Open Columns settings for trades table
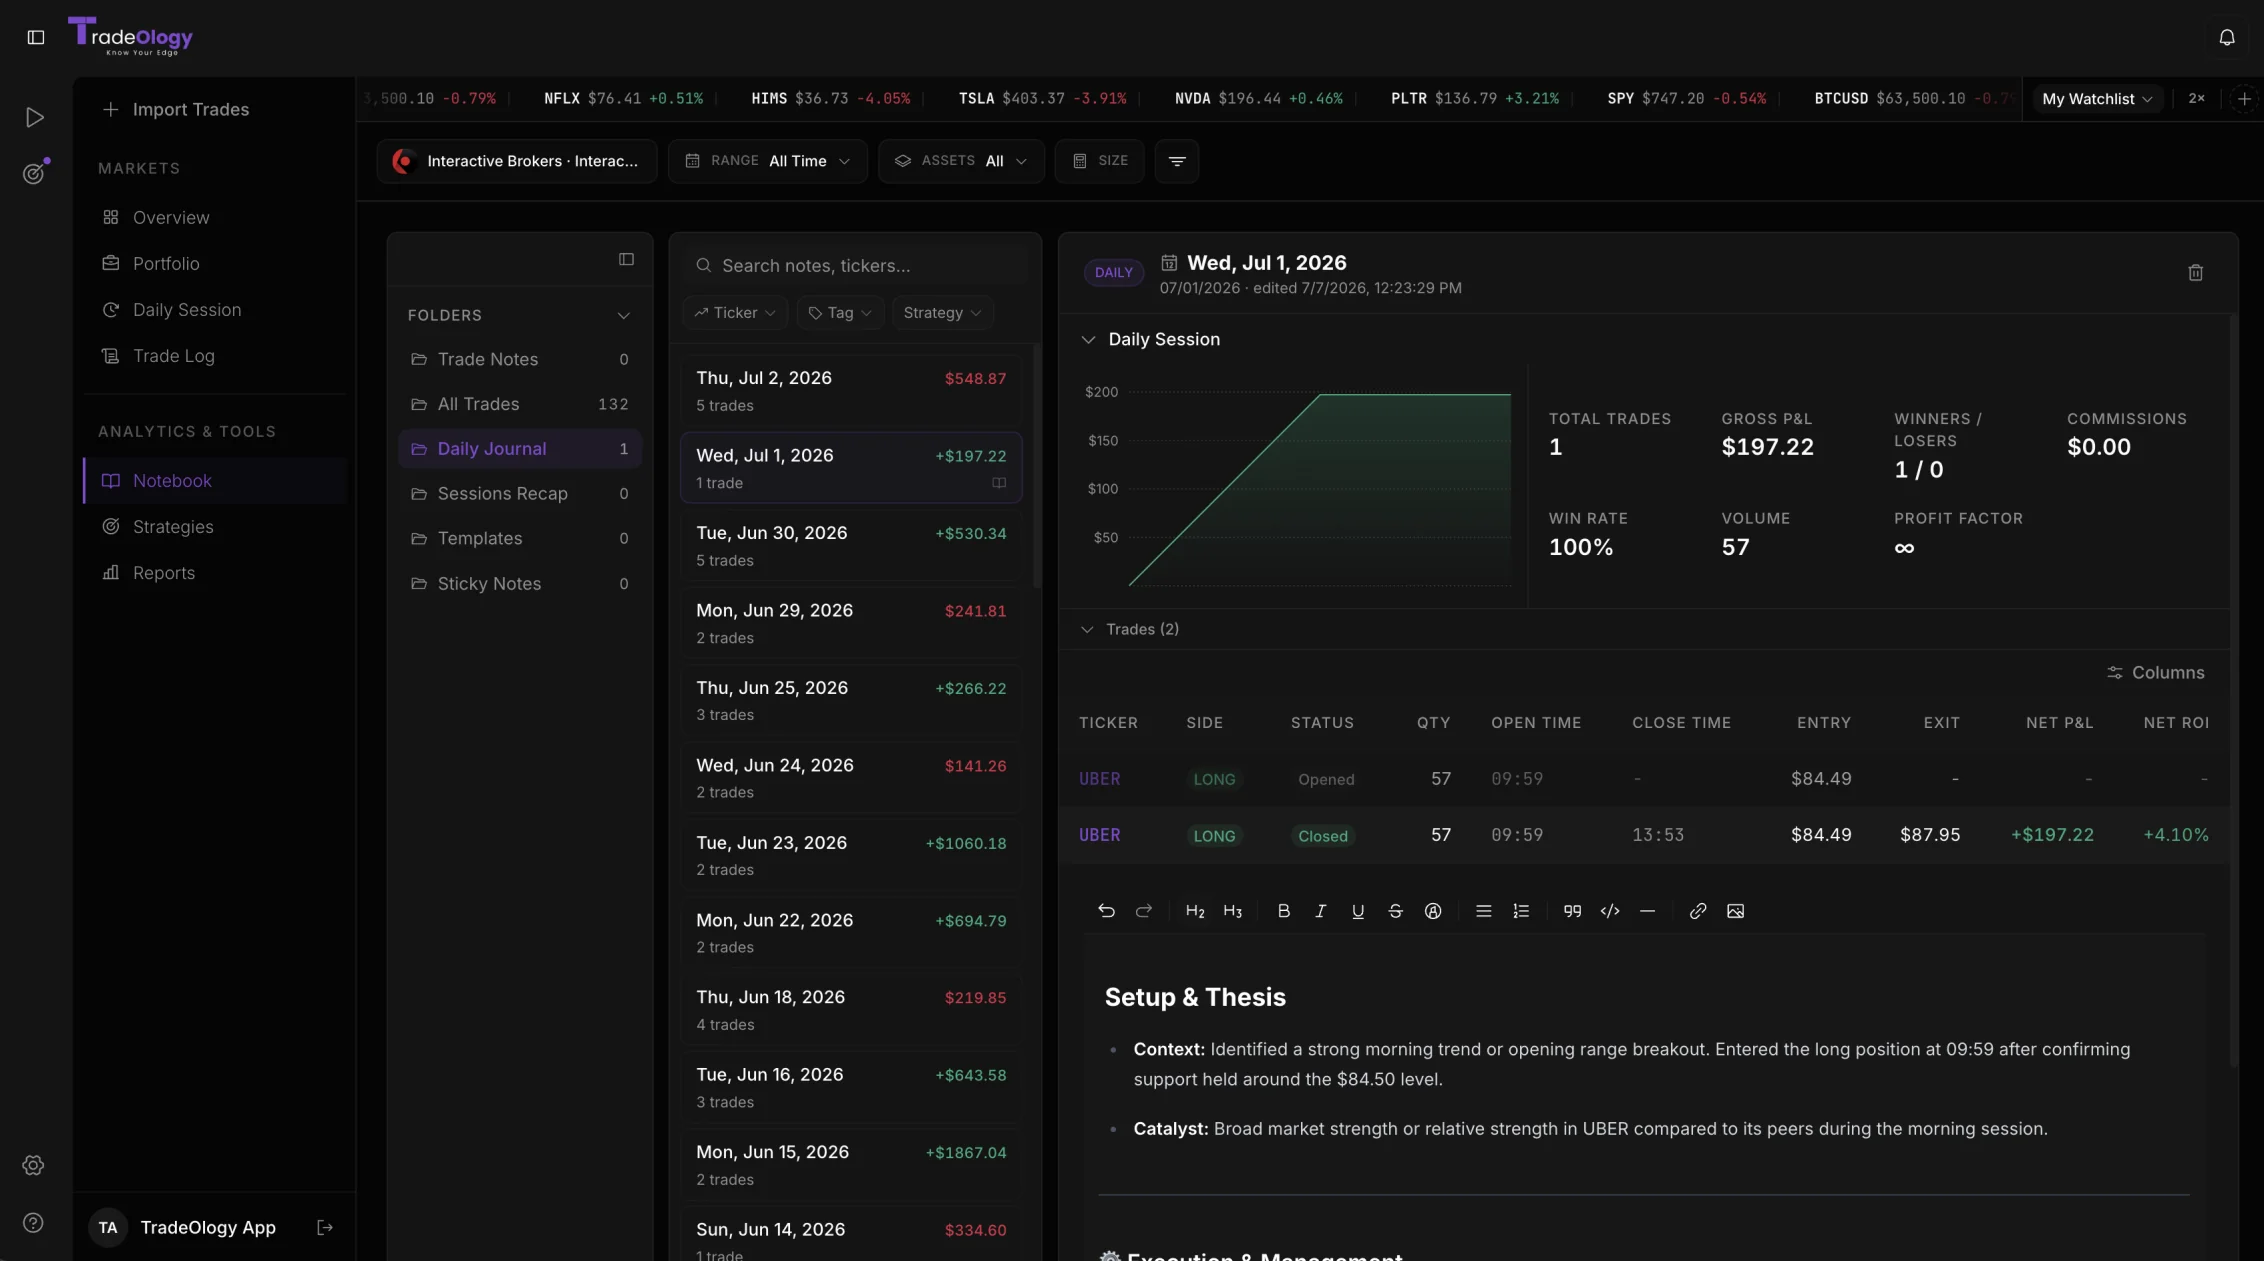This screenshot has width=2264, height=1261. pyautogui.click(x=2155, y=673)
